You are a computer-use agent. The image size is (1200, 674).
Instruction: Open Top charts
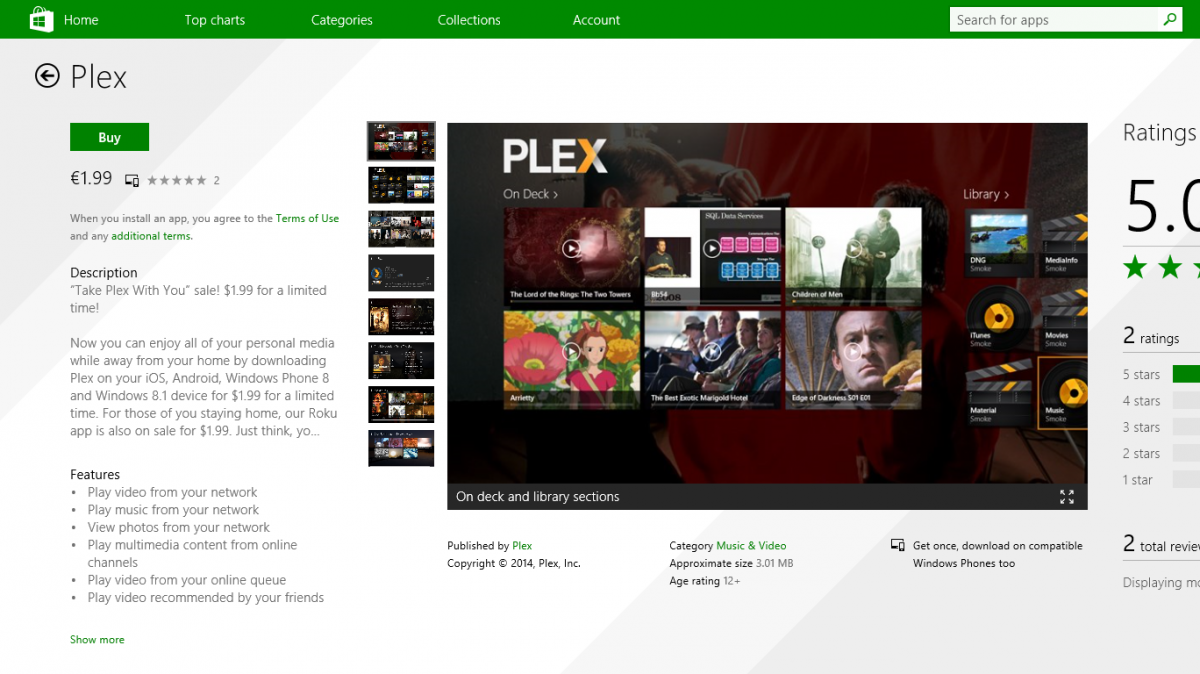pyautogui.click(x=214, y=20)
